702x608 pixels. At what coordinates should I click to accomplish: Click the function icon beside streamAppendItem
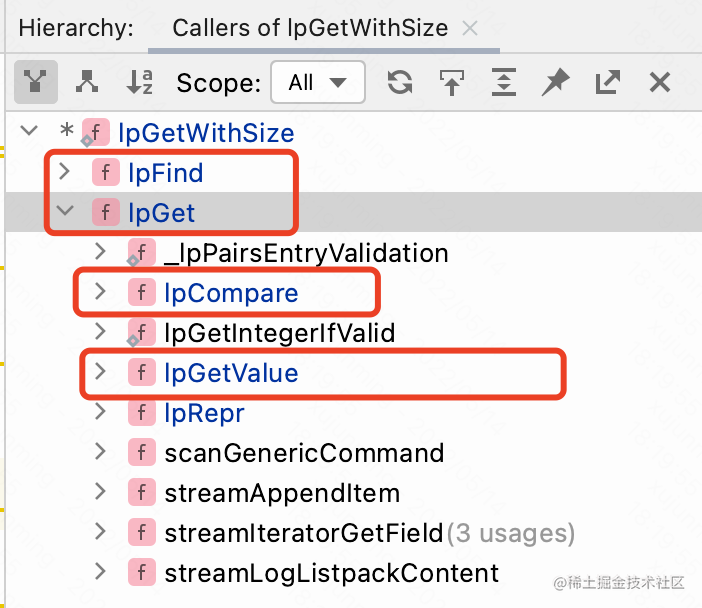(x=141, y=492)
